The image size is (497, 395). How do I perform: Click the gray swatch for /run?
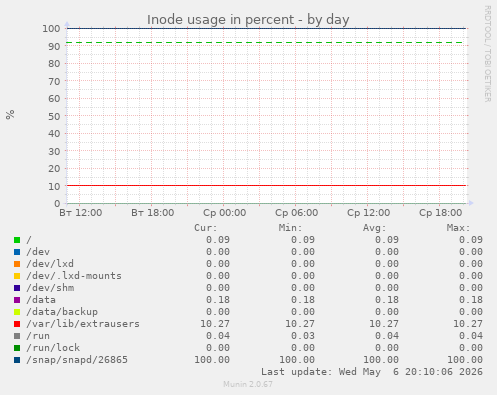pos(17,336)
